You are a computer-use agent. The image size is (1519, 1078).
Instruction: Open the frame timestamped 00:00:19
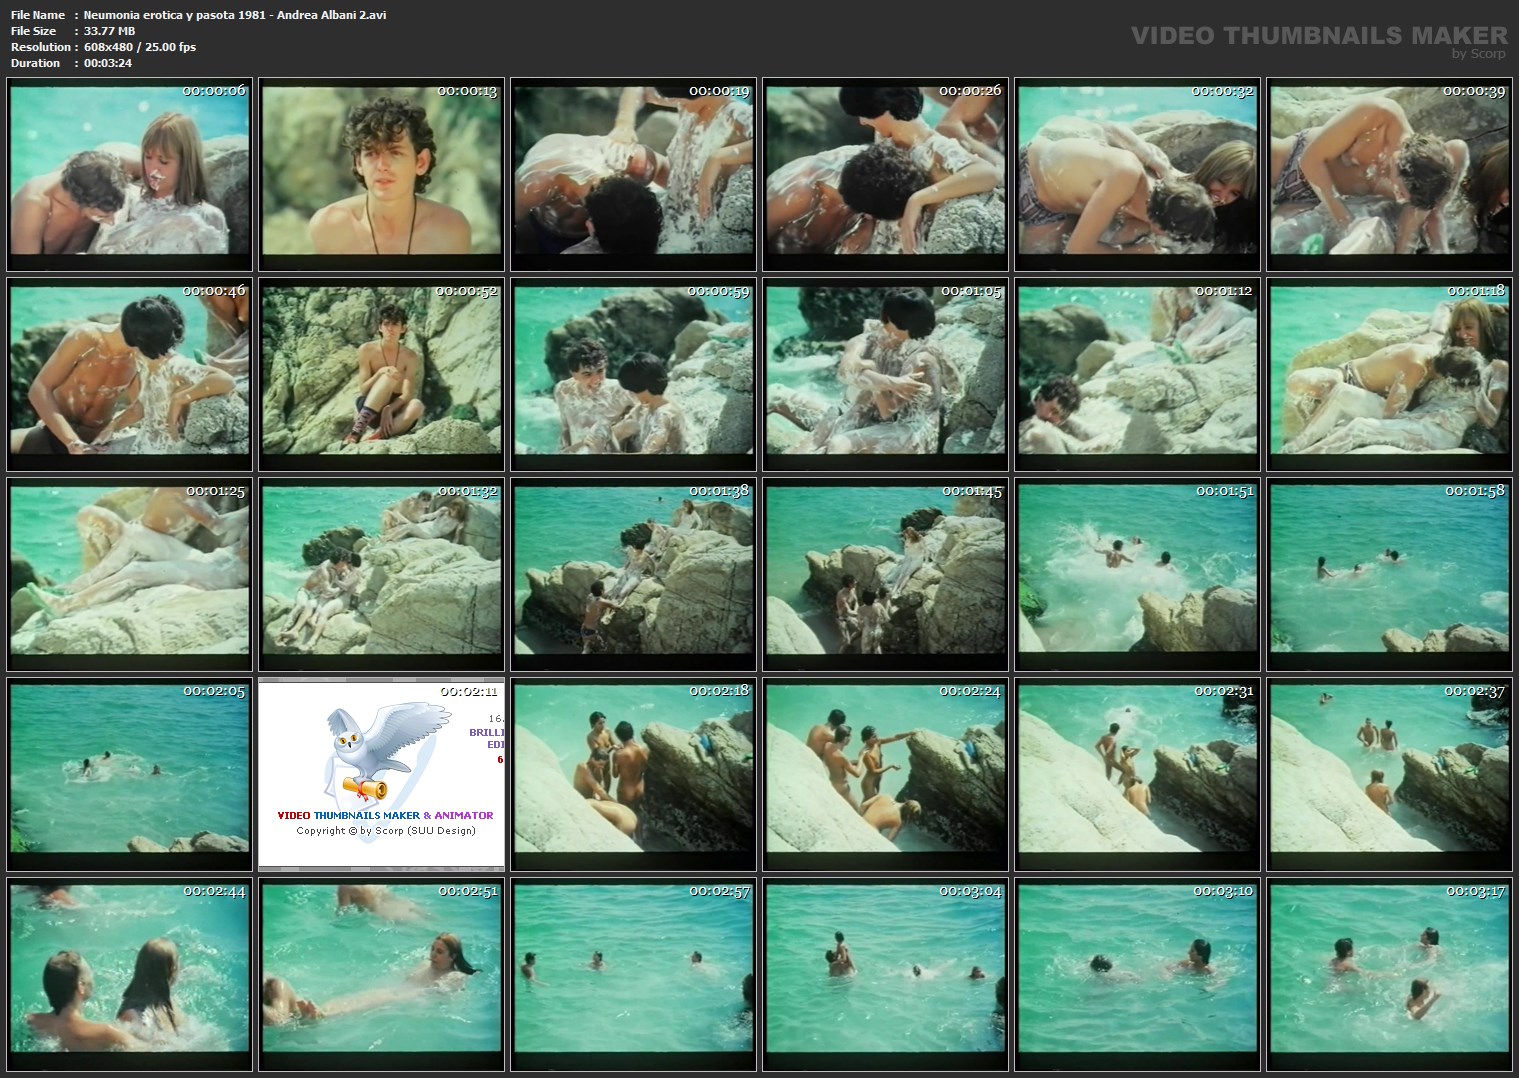coord(634,175)
